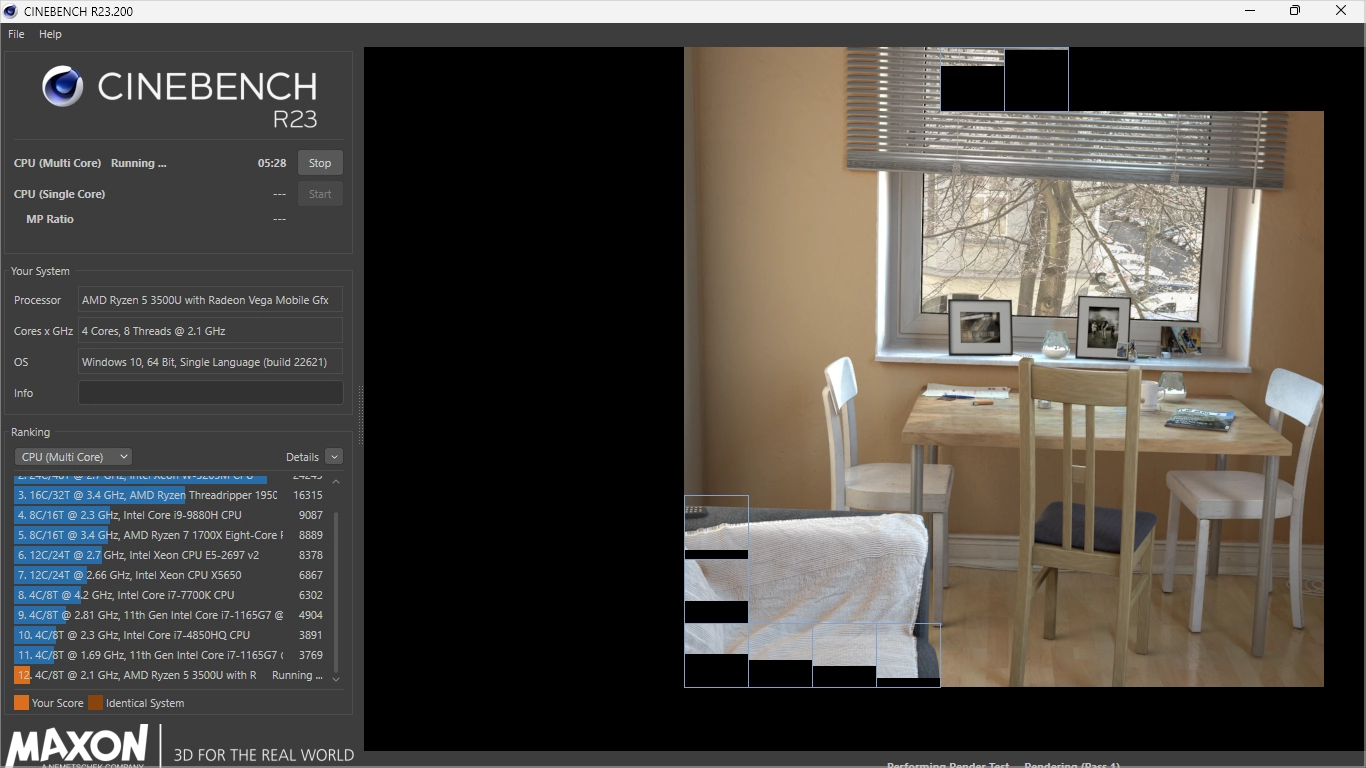Close the Cinebench window

1341,11
